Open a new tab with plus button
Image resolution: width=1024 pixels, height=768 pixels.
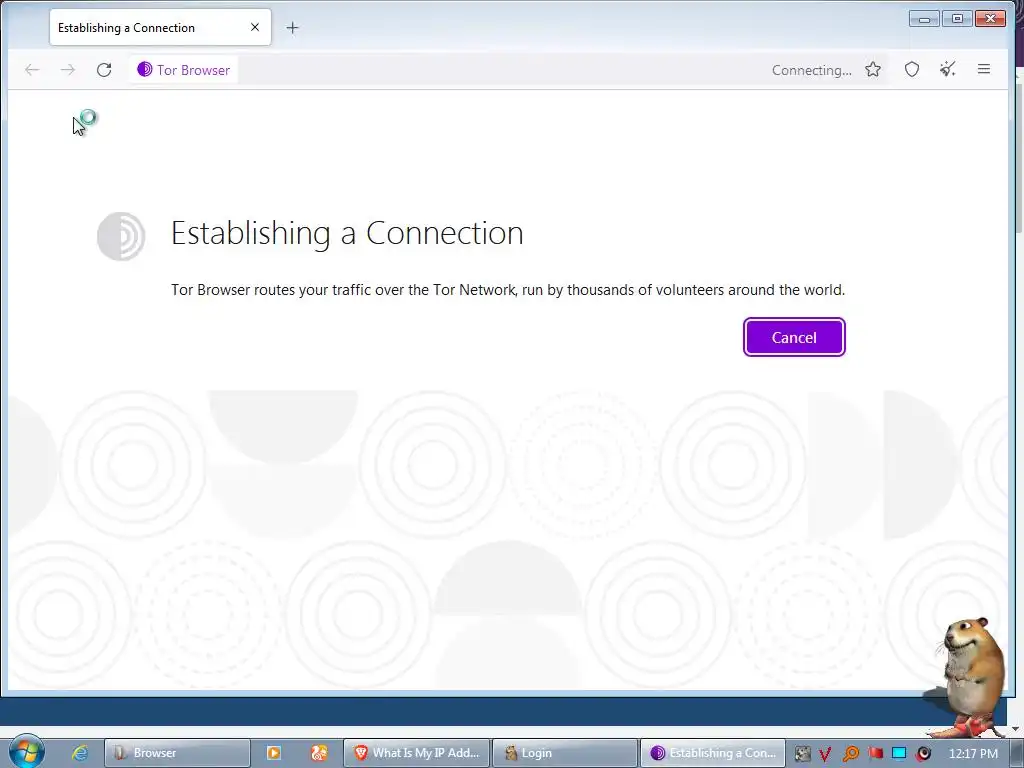(293, 27)
